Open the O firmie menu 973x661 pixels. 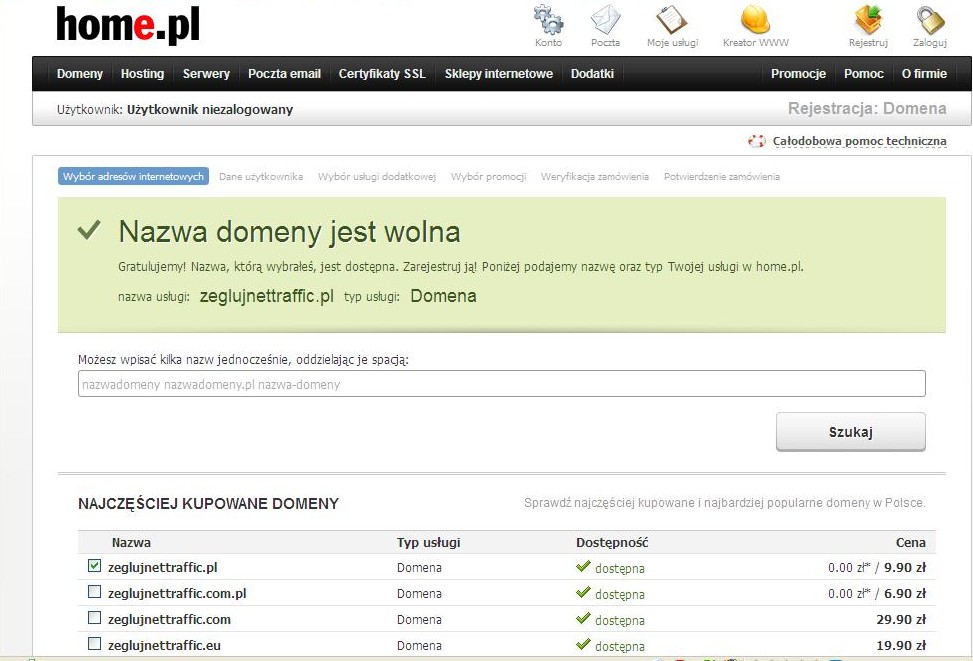coord(924,73)
